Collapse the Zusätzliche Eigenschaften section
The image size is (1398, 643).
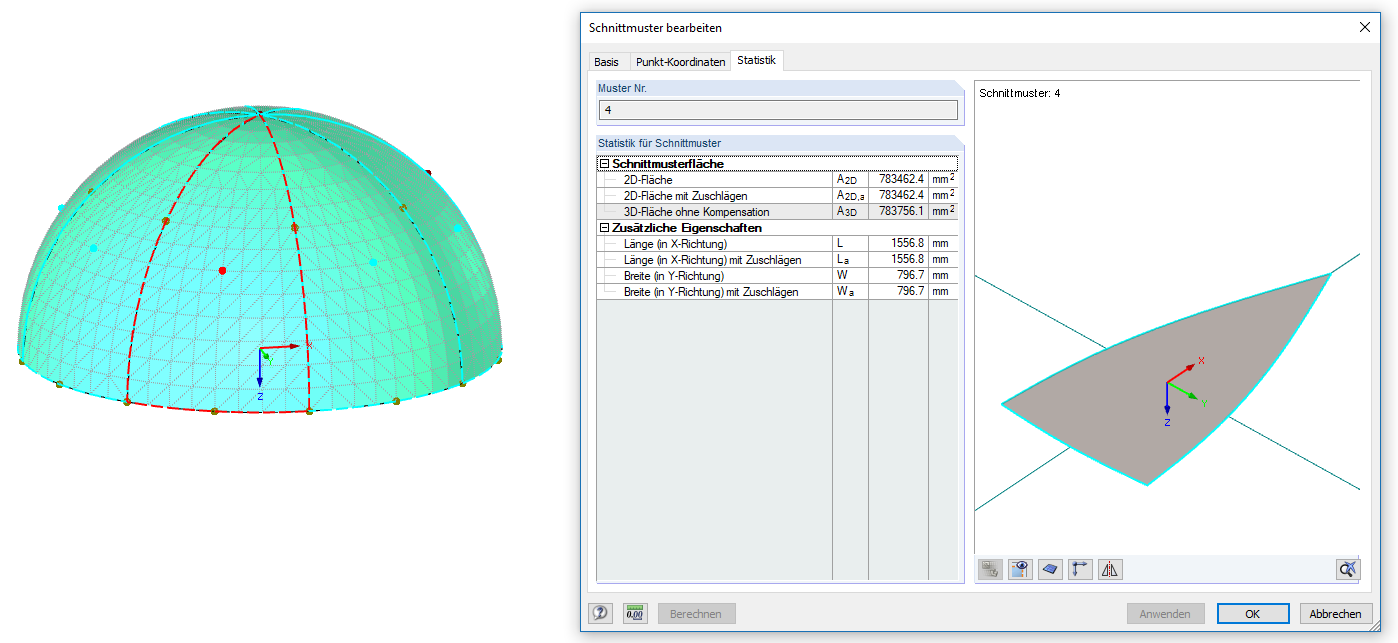click(x=604, y=227)
